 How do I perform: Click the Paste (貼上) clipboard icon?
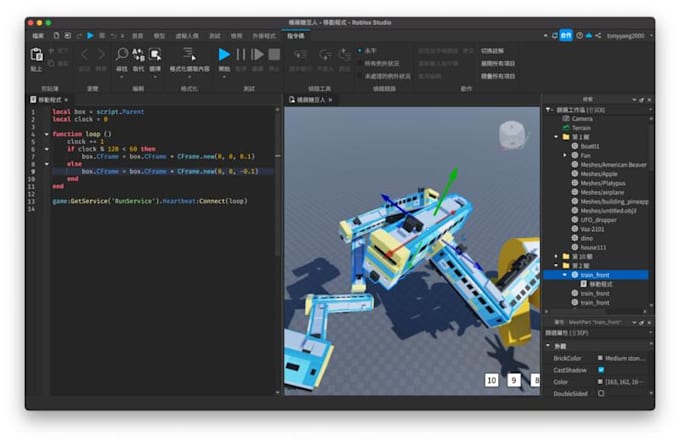coord(36,55)
